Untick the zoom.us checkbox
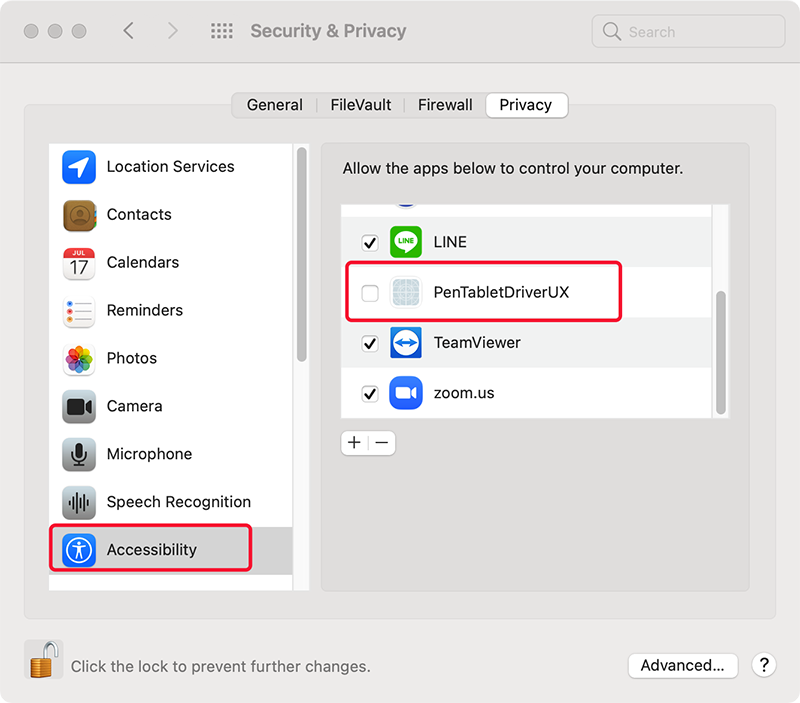 tap(370, 393)
